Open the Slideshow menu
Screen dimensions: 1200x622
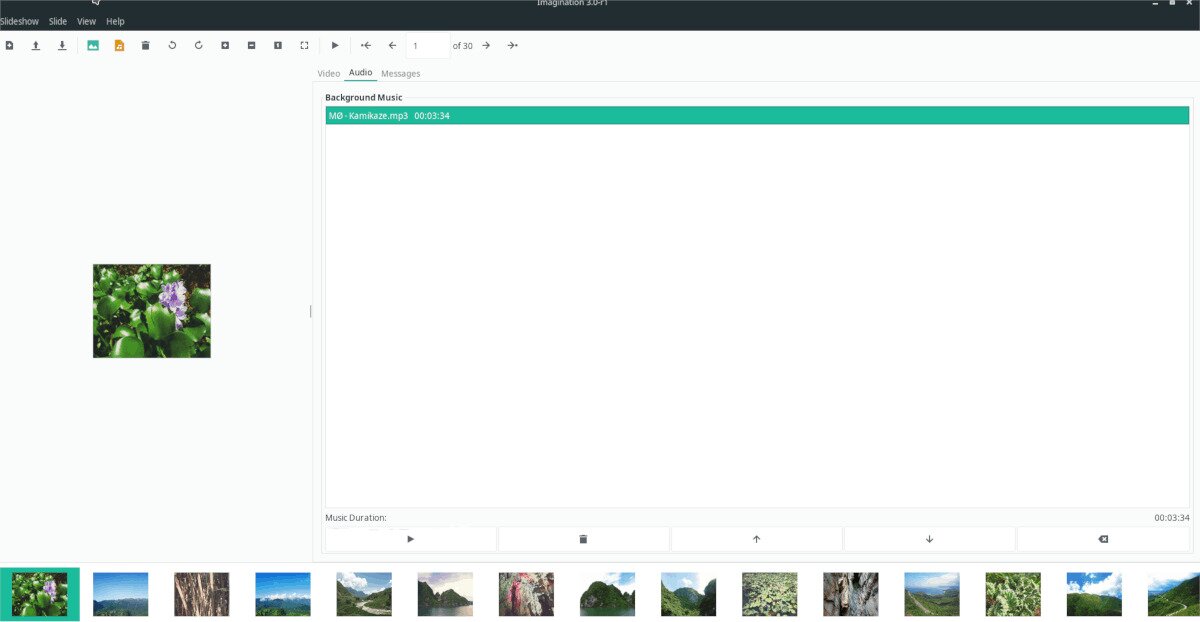point(19,21)
